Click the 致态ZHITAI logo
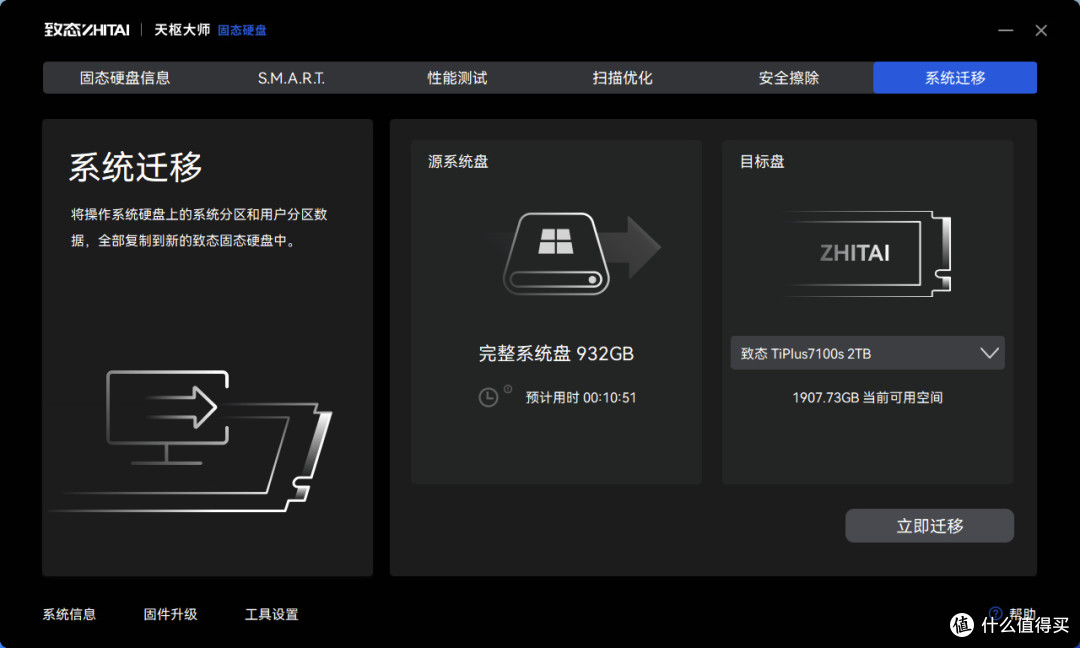1080x648 pixels. [x=87, y=30]
